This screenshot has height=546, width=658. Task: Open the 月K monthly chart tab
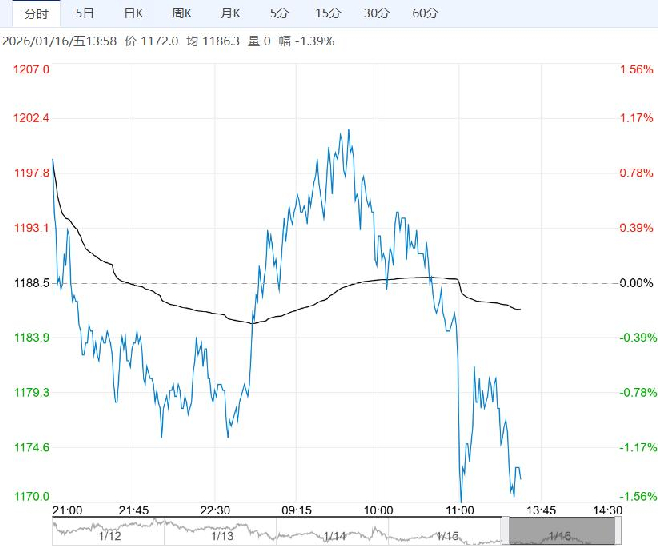(230, 13)
